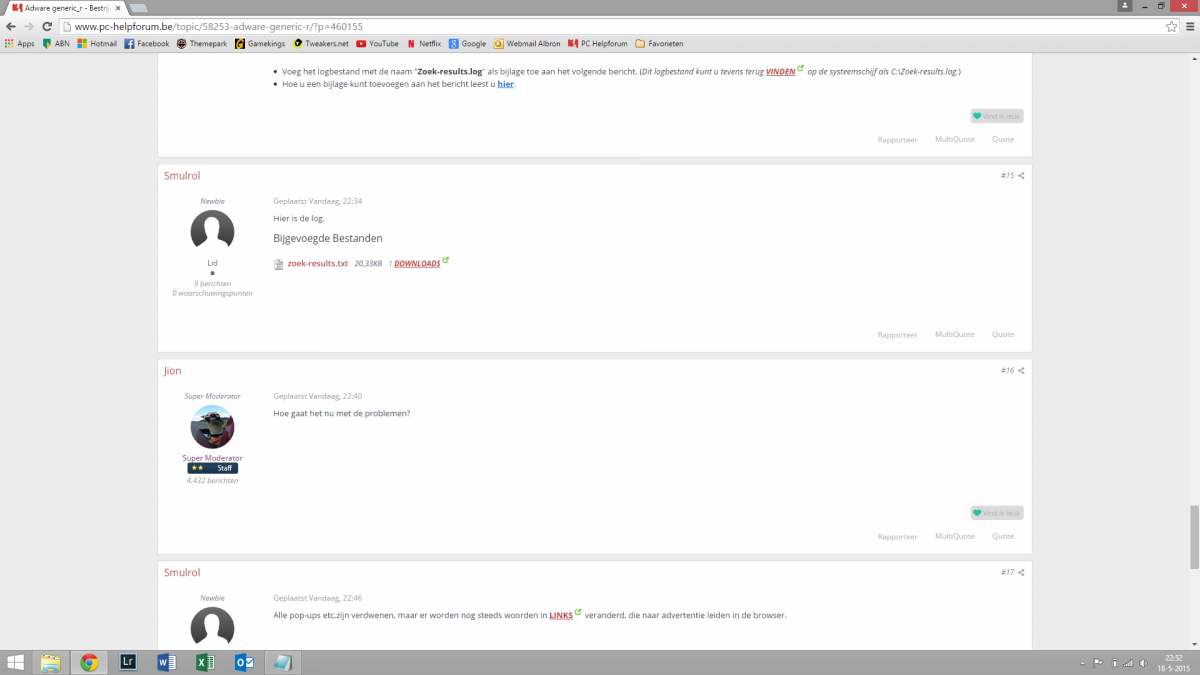1200x675 pixels.
Task: Open a new browser tab
Action: click(138, 8)
